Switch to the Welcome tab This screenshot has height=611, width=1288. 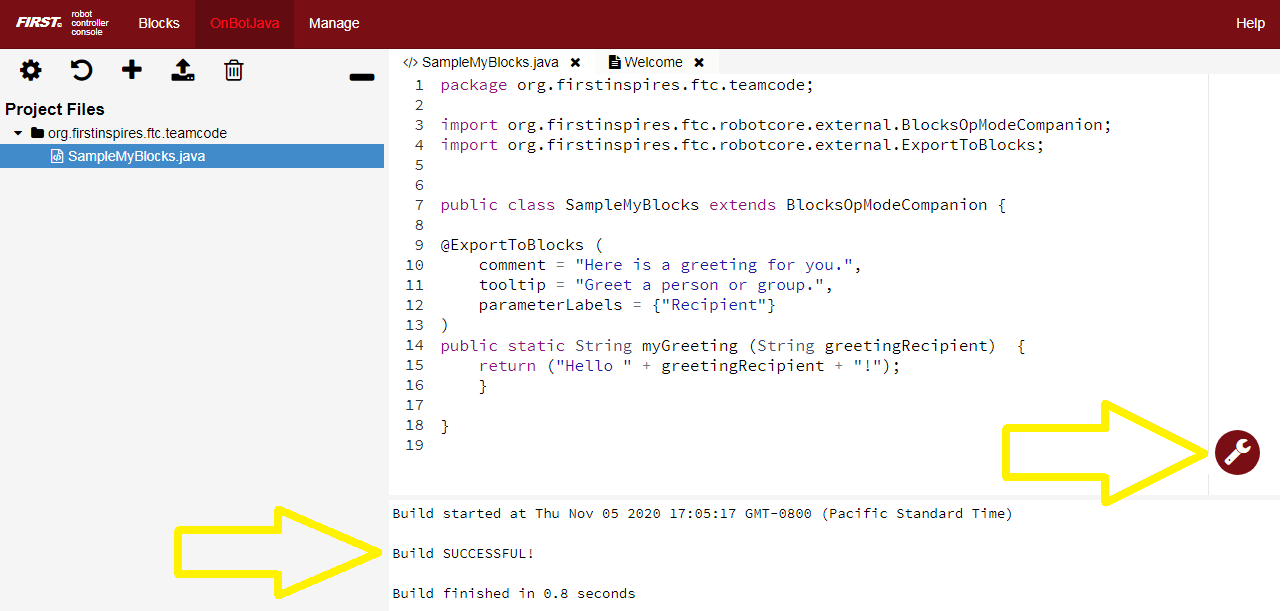point(653,62)
